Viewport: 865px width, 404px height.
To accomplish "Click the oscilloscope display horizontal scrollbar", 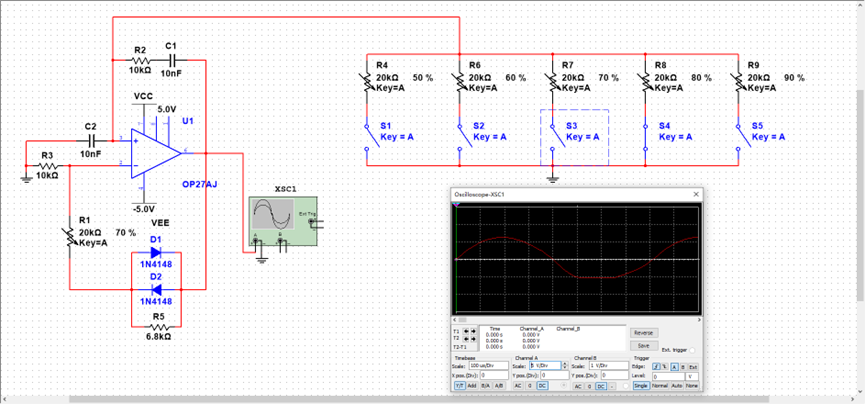I will [576, 320].
